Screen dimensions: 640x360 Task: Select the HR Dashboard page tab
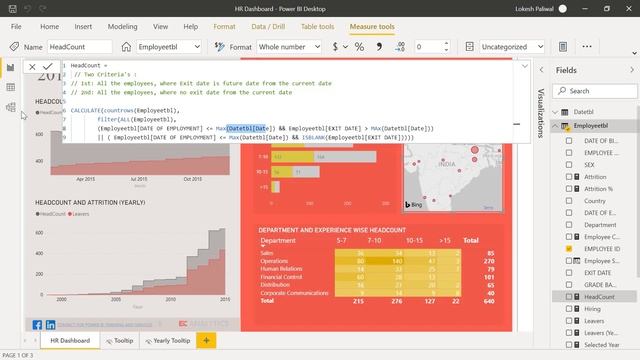coord(70,340)
